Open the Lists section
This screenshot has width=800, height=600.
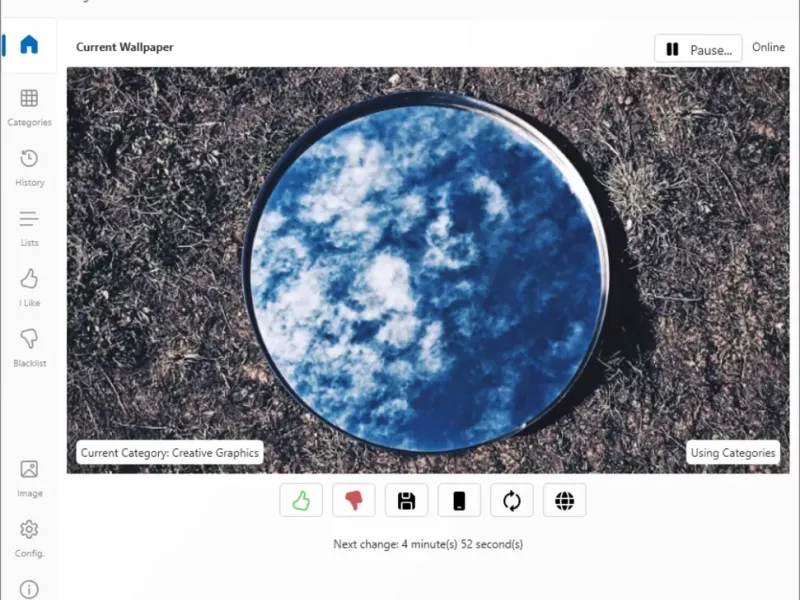tap(29, 228)
